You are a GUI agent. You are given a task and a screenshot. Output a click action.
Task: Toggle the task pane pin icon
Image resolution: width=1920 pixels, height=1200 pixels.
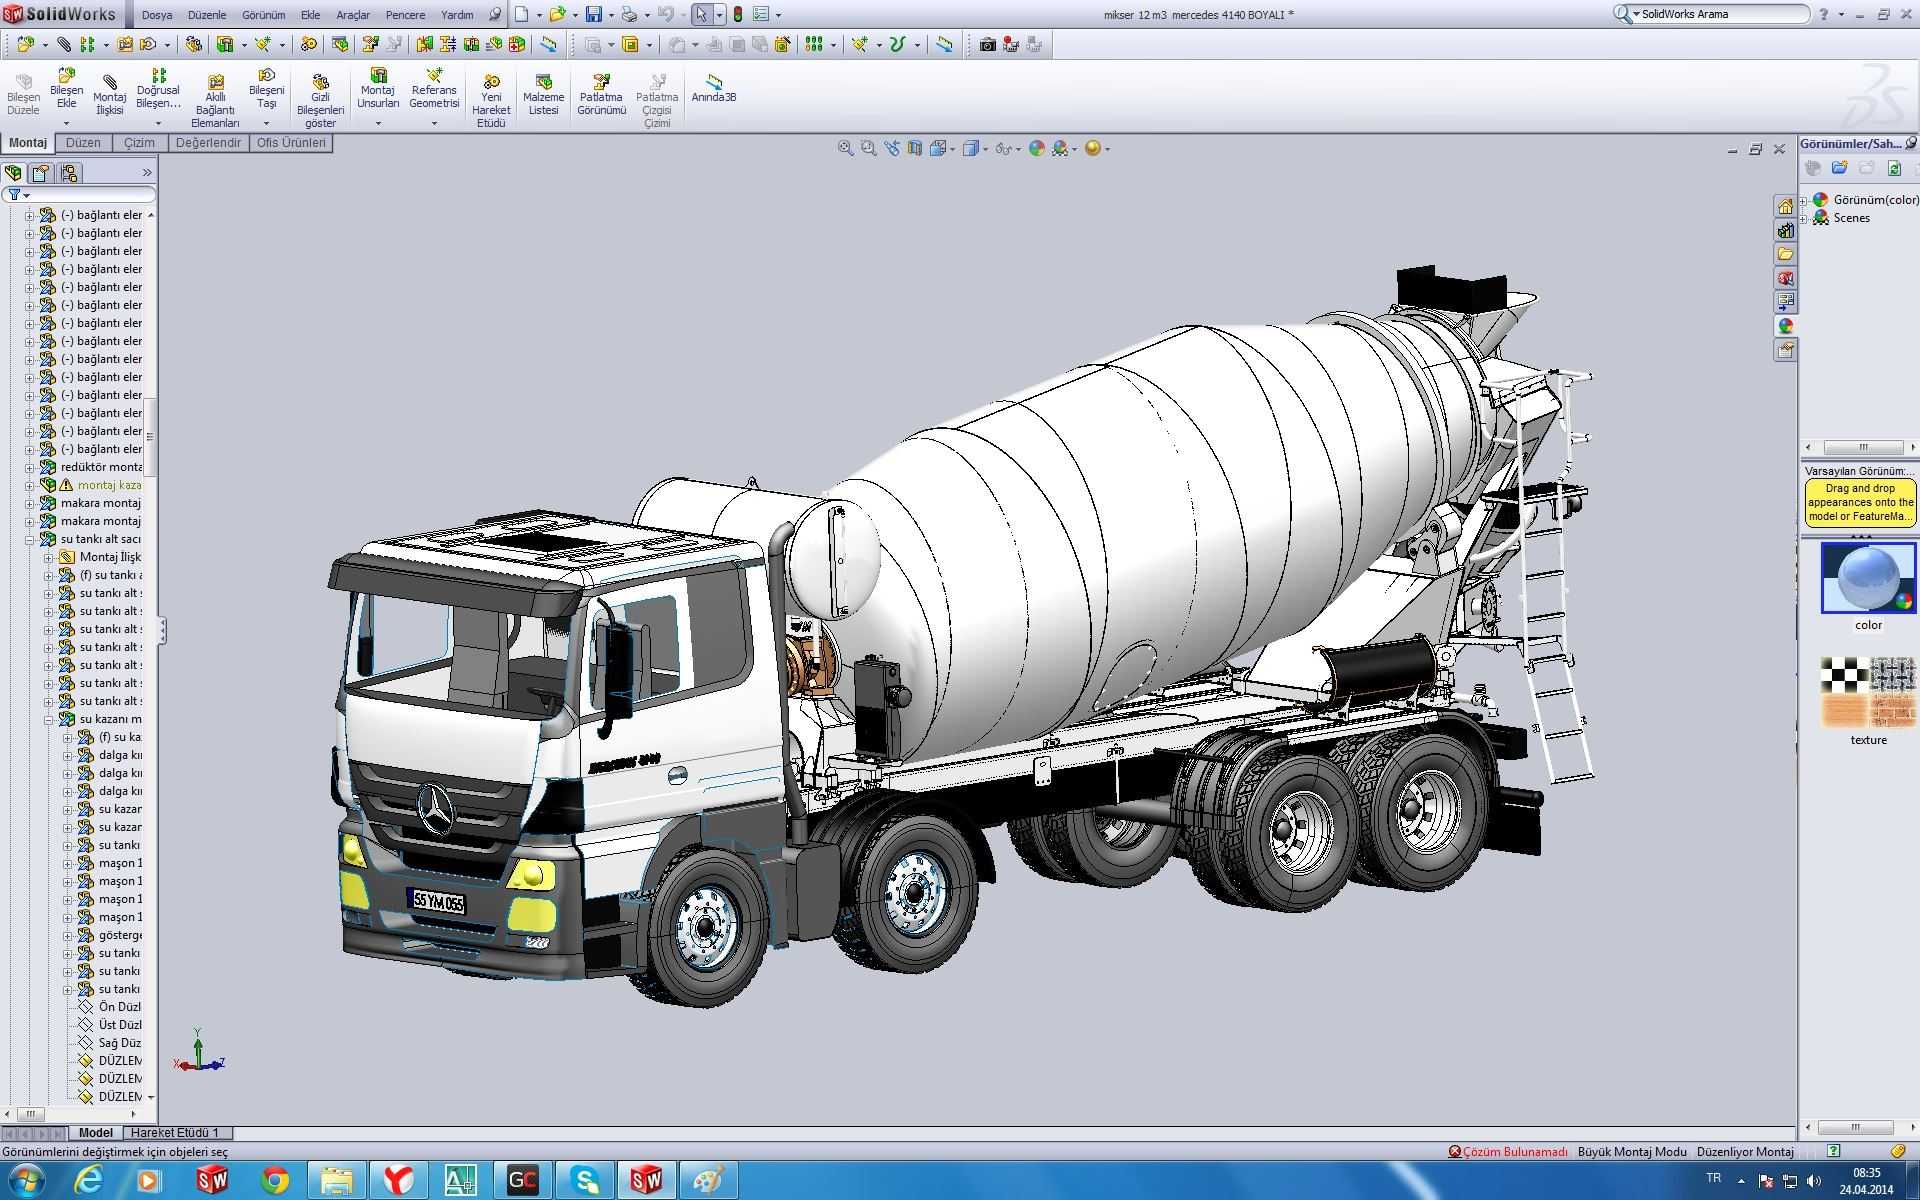point(1910,143)
